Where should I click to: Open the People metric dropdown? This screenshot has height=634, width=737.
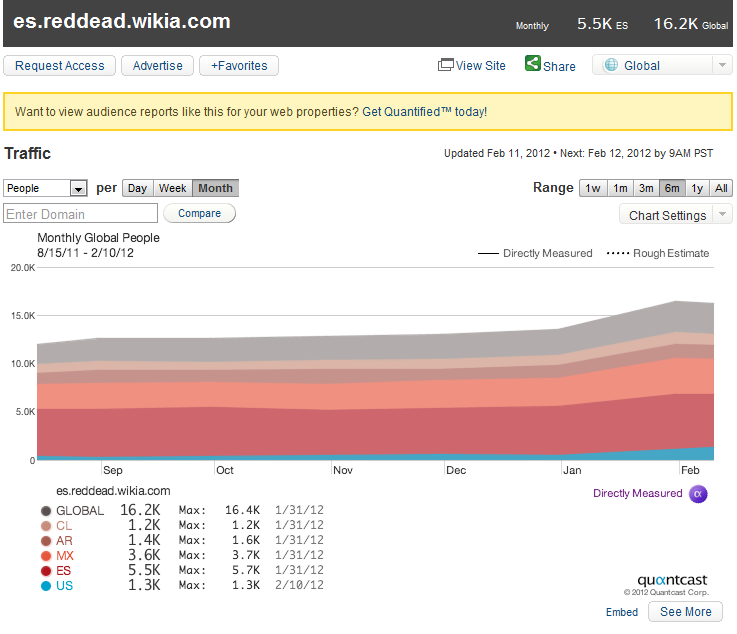pos(45,188)
